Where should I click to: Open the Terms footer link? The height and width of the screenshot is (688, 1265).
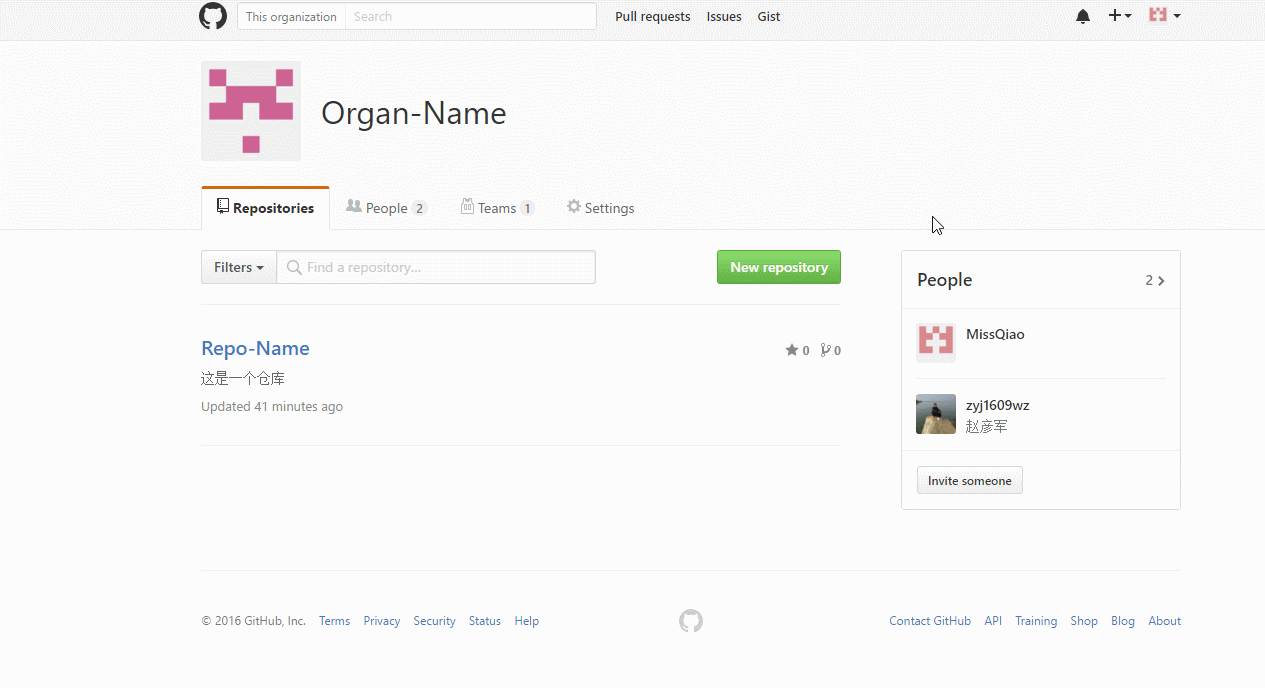pyautogui.click(x=334, y=621)
